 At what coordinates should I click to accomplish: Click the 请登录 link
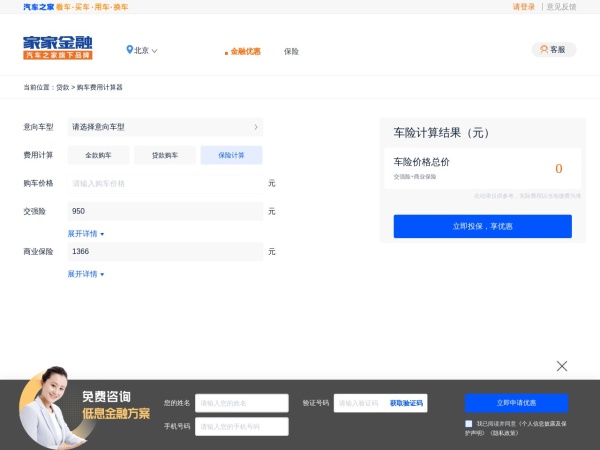[523, 7]
